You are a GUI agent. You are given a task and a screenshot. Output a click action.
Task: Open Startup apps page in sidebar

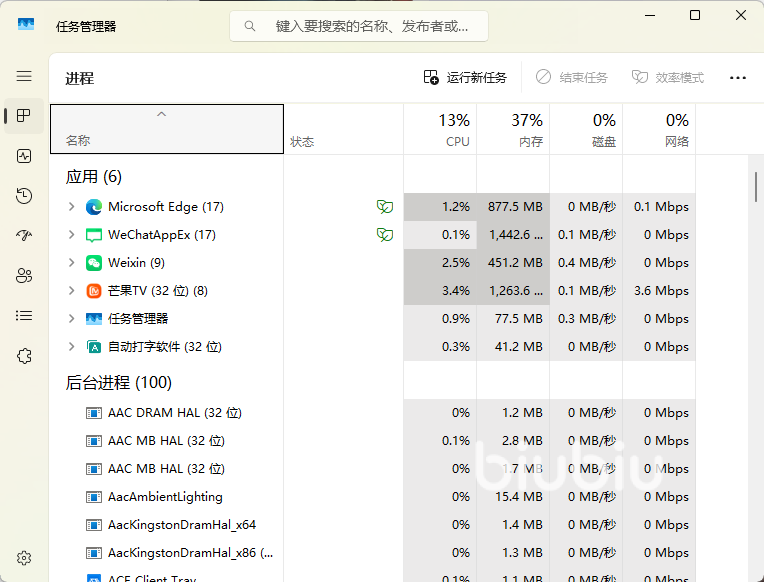[24, 236]
